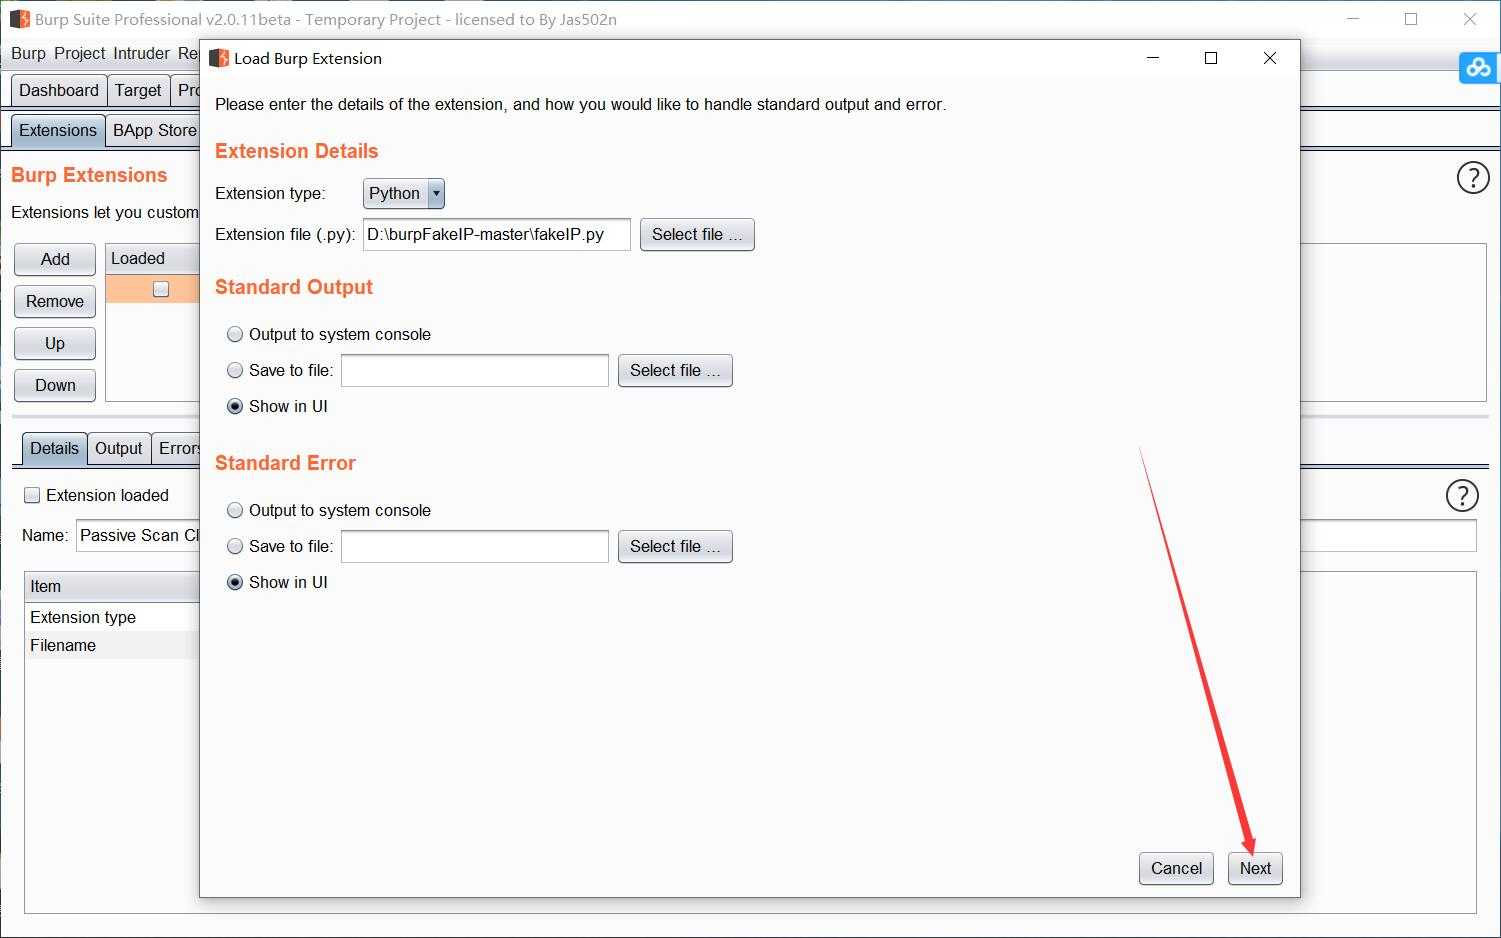Click the Up button to move extension
The height and width of the screenshot is (938, 1501).
pyautogui.click(x=55, y=343)
